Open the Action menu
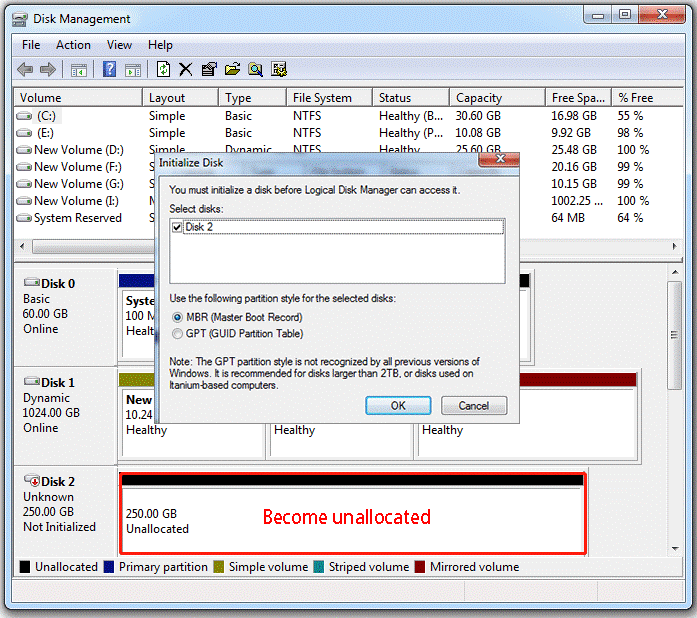Screen dimensions: 697x618 tap(73, 45)
